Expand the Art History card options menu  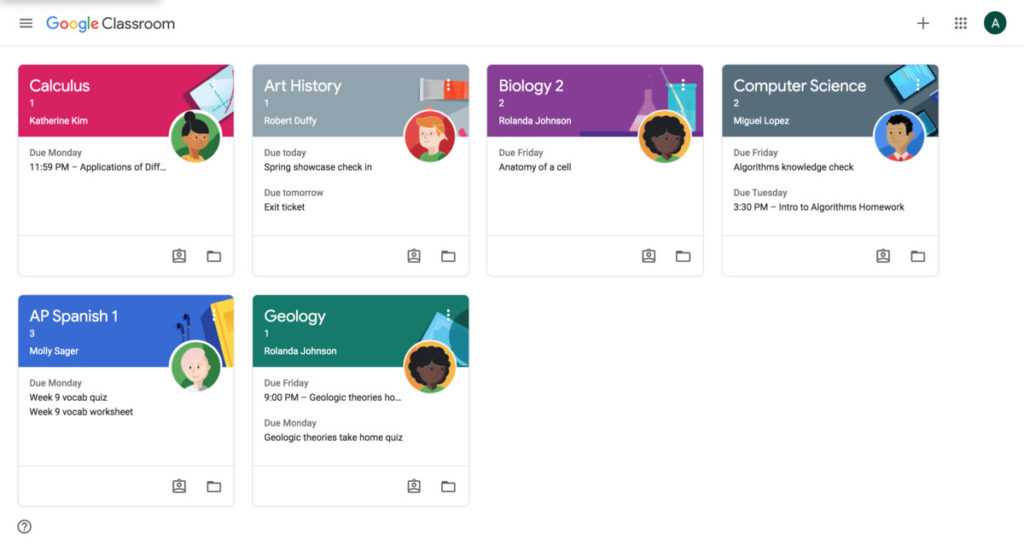[x=448, y=86]
